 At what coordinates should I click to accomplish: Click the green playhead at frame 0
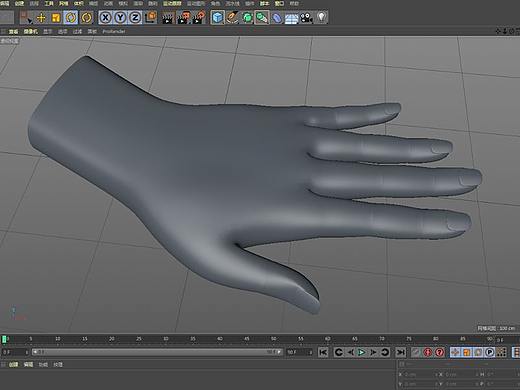click(4, 339)
